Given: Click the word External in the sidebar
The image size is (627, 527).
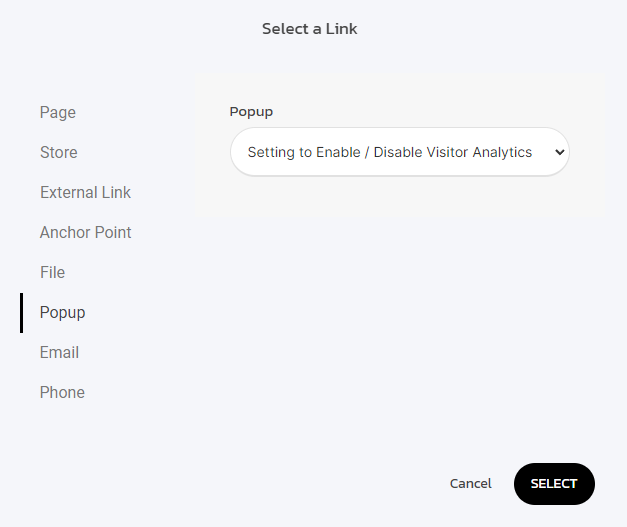Looking at the screenshot, I should pyautogui.click(x=67, y=192).
